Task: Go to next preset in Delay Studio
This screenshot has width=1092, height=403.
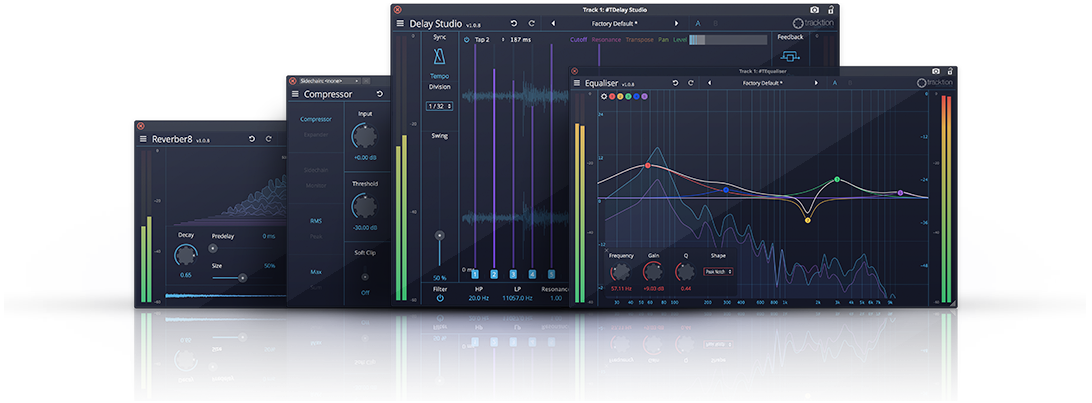Action: tap(676, 23)
